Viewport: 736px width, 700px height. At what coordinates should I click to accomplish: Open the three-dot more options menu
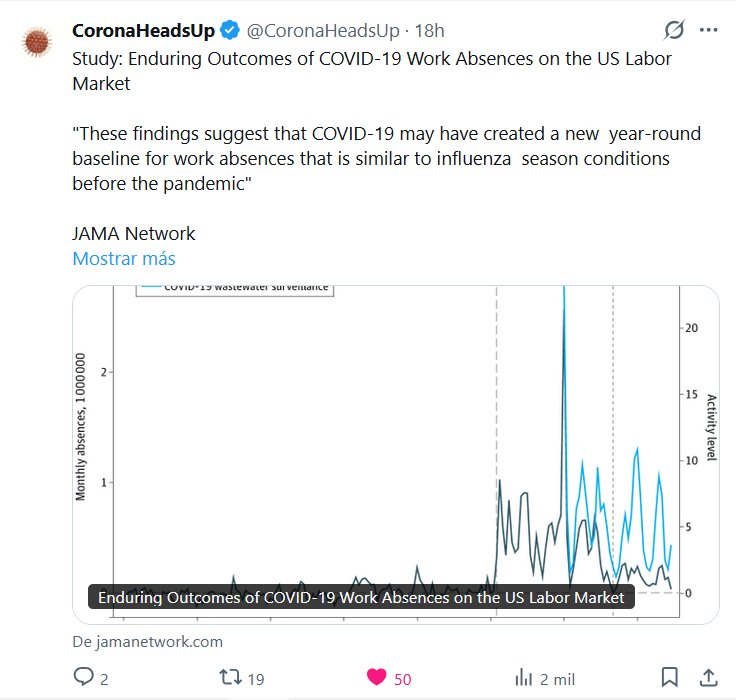[709, 31]
